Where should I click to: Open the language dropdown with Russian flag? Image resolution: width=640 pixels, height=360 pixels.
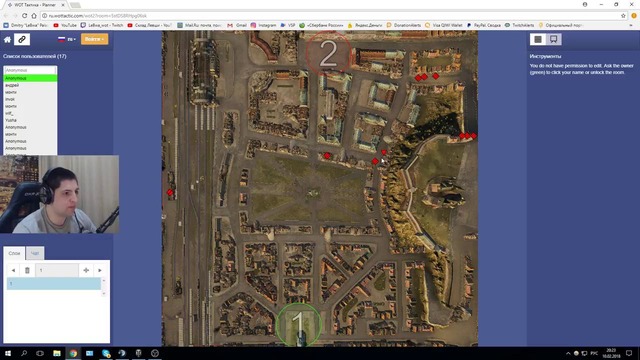[x=67, y=39]
